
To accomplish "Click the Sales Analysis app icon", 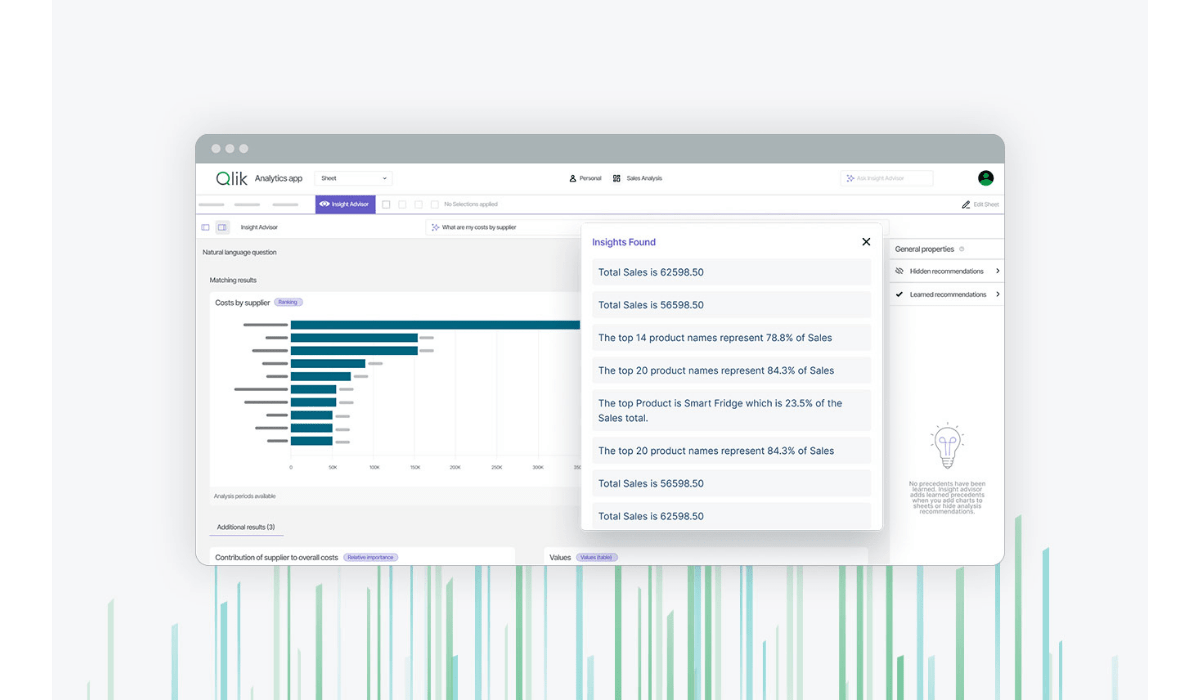I will [617, 179].
